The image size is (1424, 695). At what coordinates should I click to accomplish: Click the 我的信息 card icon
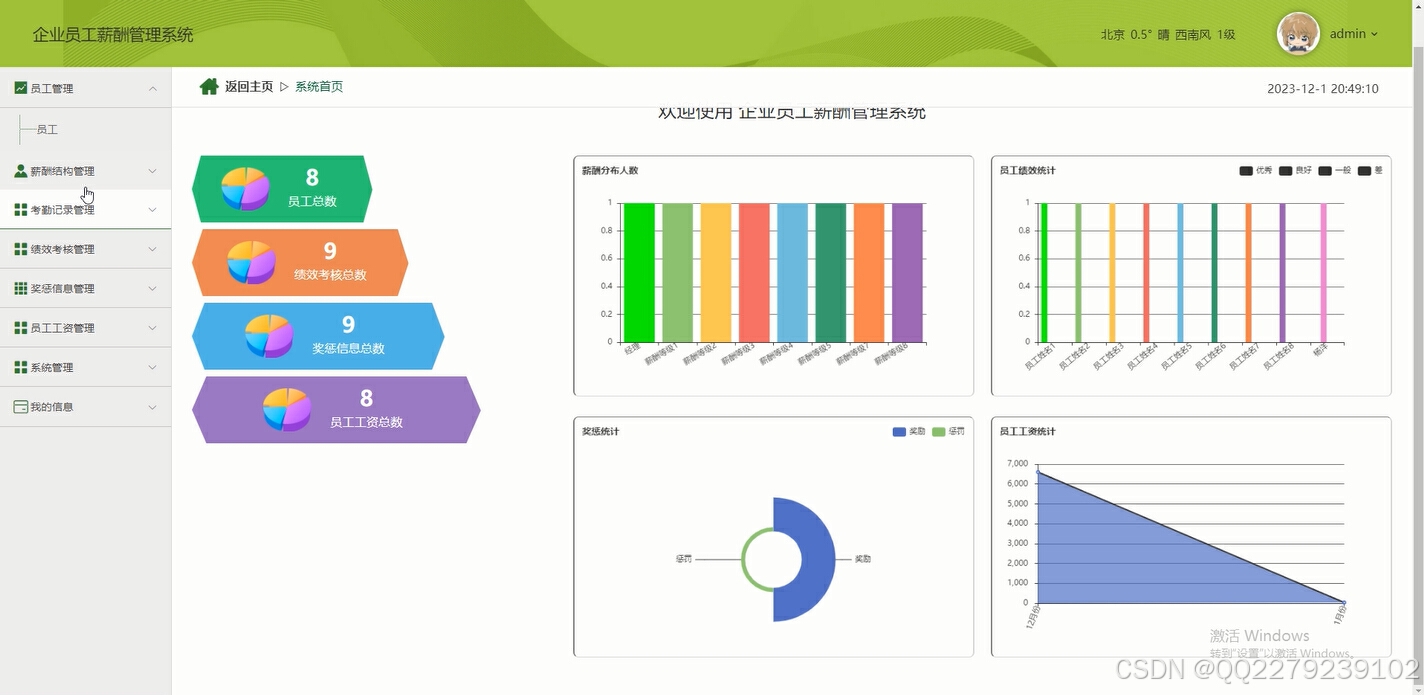click(19, 406)
